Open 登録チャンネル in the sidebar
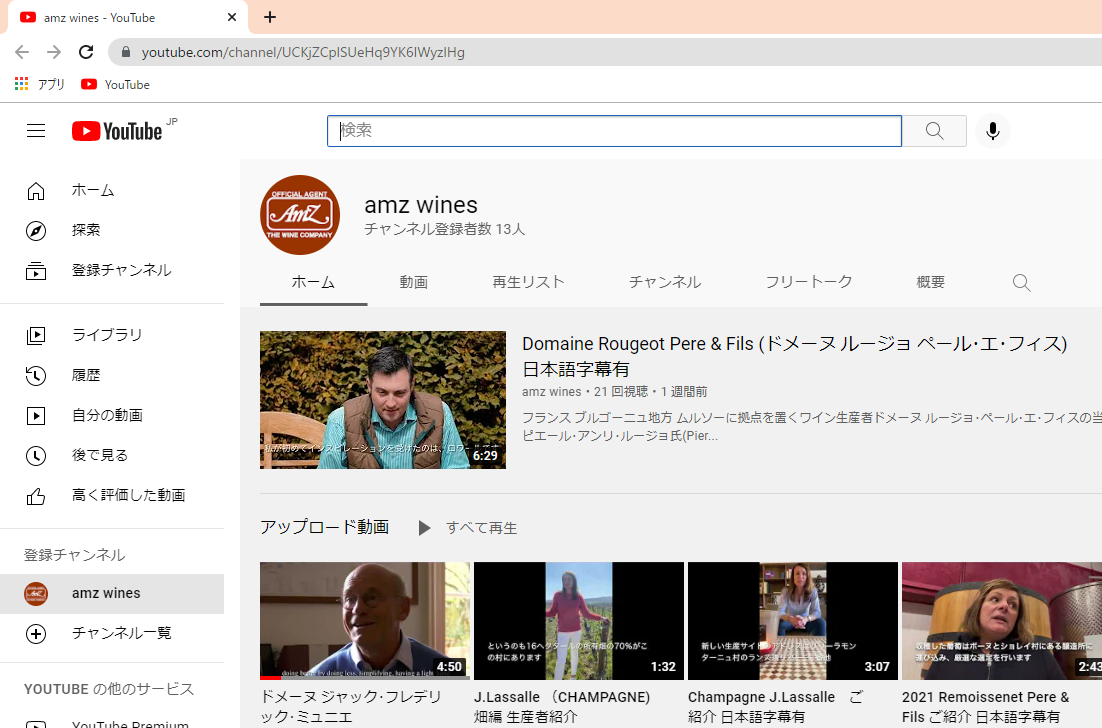This screenshot has height=728, width=1102. point(112,271)
